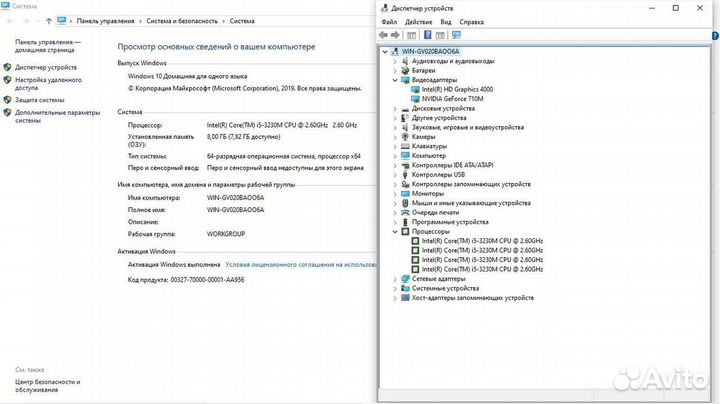This screenshot has height=404, width=720.
Task: Collapse the Процессоры chevron
Action: click(395, 231)
